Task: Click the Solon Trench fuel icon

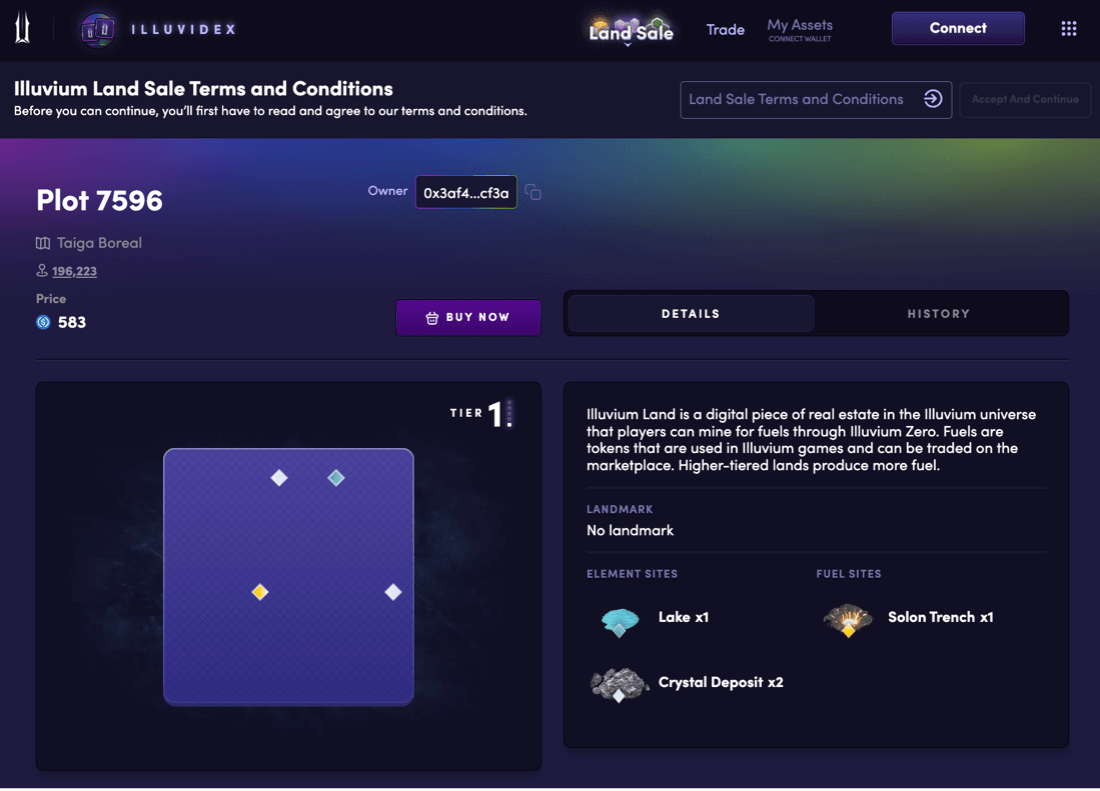Action: click(x=847, y=620)
